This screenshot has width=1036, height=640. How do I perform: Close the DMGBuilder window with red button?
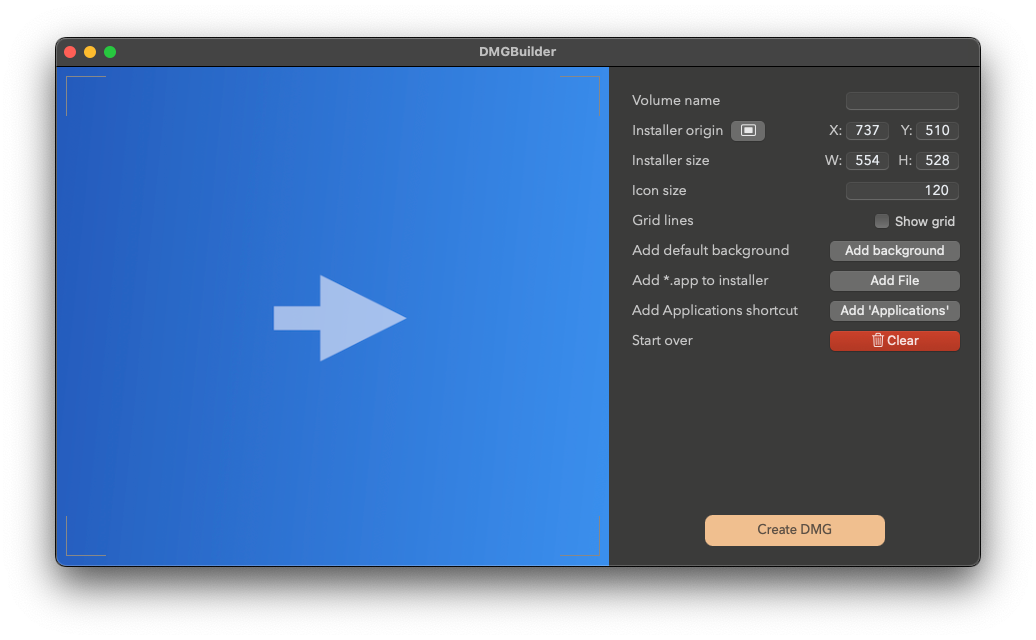coord(70,52)
